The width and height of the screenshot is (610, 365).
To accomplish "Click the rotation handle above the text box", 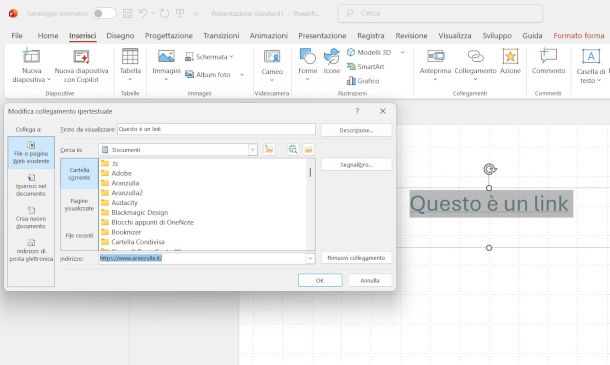I will [489, 169].
